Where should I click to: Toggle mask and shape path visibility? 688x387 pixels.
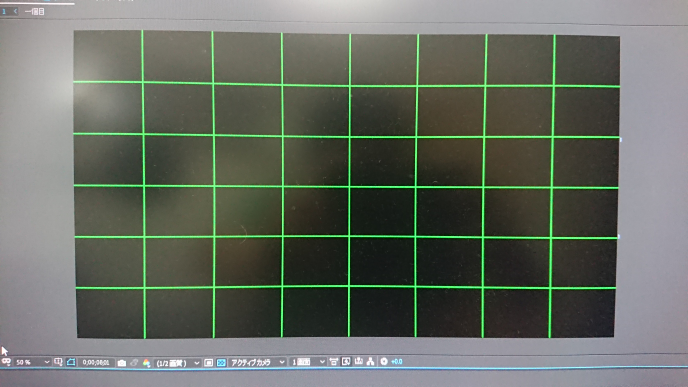click(71, 362)
